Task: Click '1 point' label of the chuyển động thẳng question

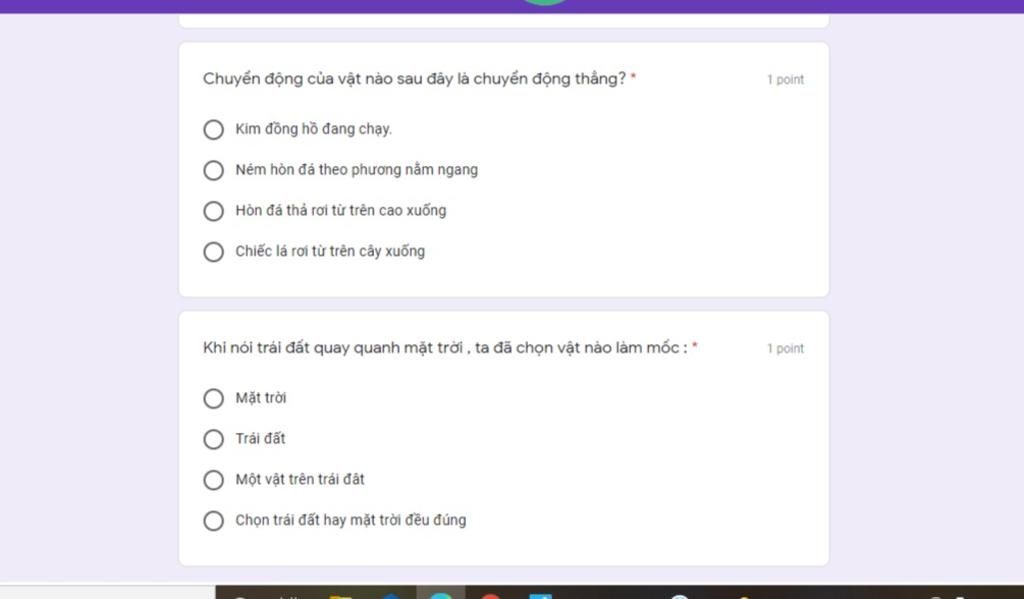Action: click(785, 80)
